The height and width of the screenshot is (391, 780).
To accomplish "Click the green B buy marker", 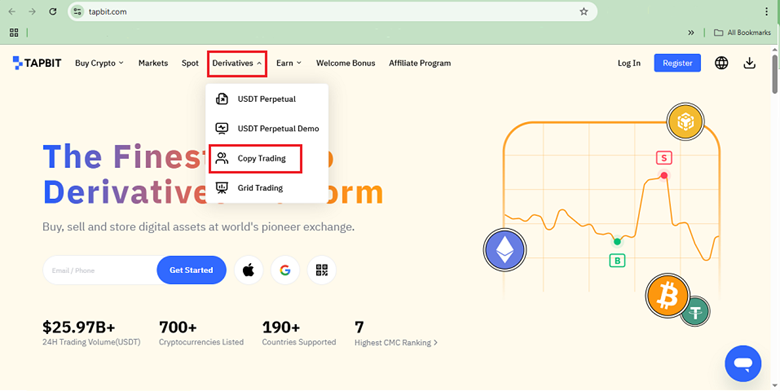I will pos(617,260).
